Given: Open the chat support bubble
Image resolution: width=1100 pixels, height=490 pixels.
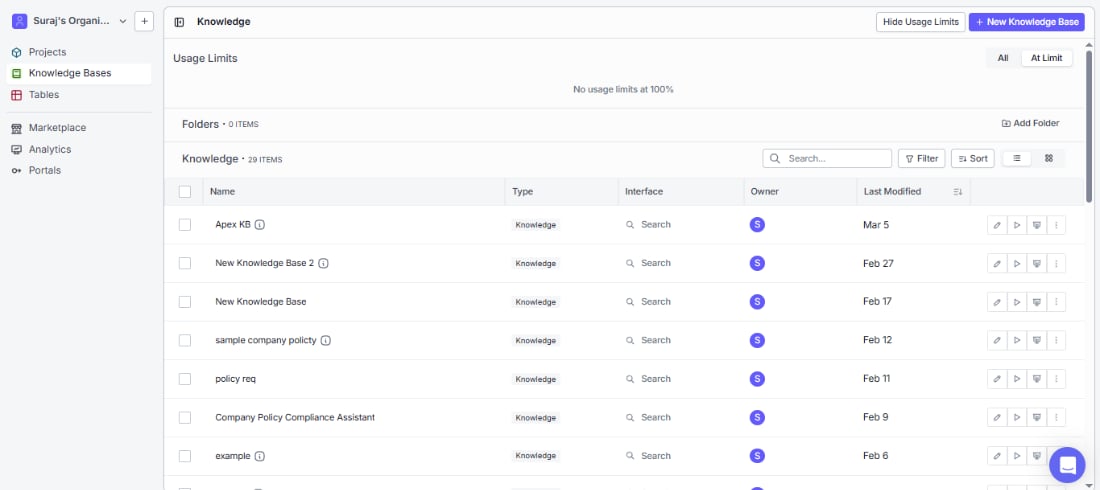Looking at the screenshot, I should pyautogui.click(x=1067, y=465).
